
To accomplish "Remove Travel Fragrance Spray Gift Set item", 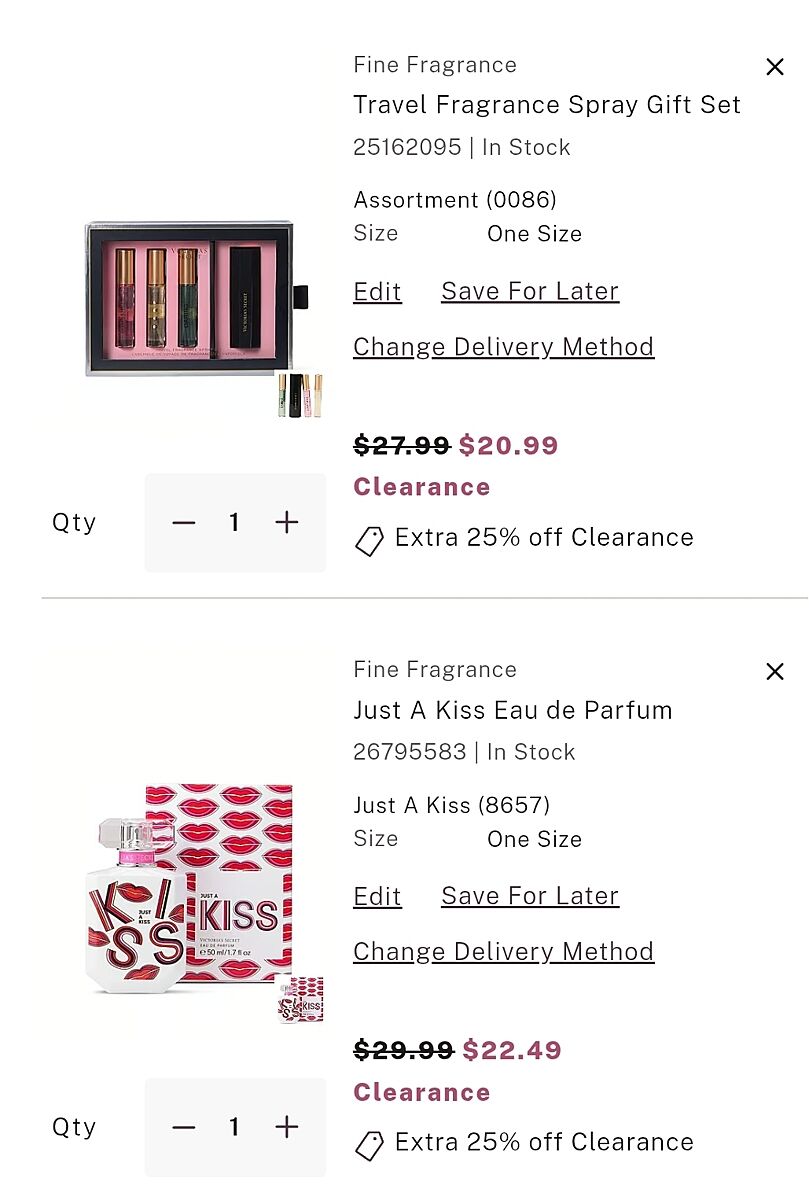I will (x=774, y=67).
